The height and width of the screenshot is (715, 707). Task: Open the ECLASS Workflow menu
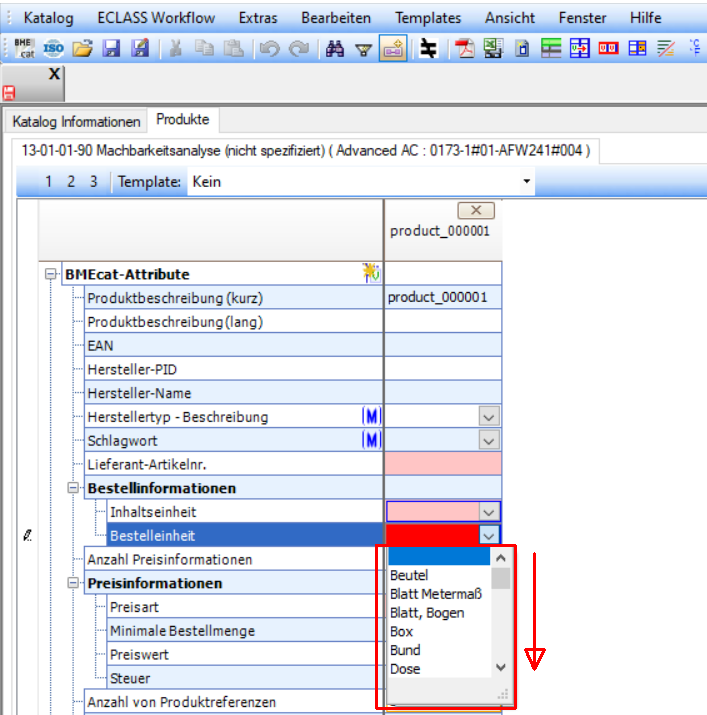point(156,18)
